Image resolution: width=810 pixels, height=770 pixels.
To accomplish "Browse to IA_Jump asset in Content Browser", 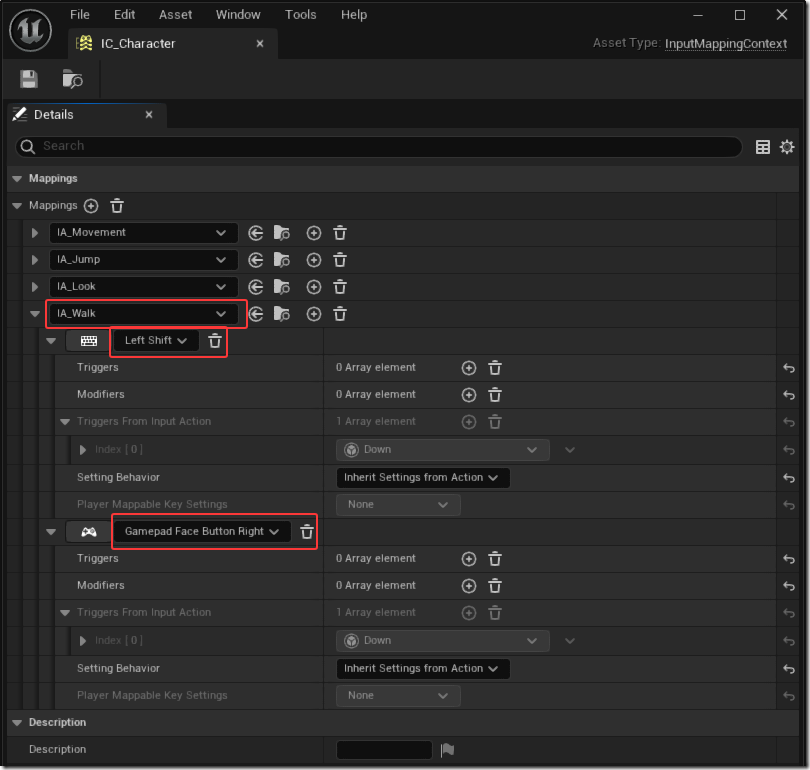I will (282, 260).
